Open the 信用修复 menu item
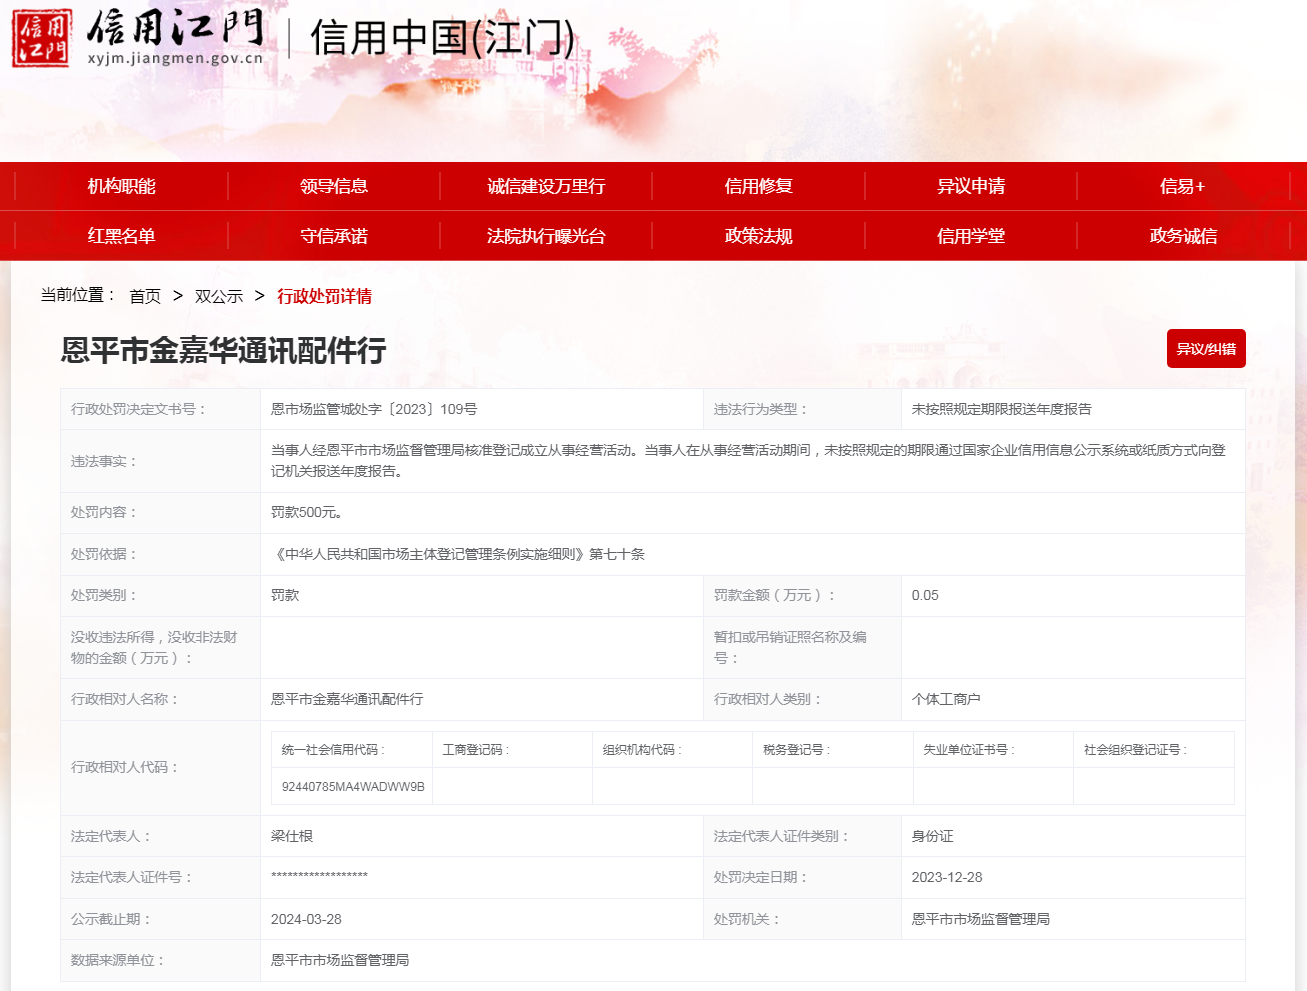Viewport: 1307px width, 991px height. coord(759,186)
